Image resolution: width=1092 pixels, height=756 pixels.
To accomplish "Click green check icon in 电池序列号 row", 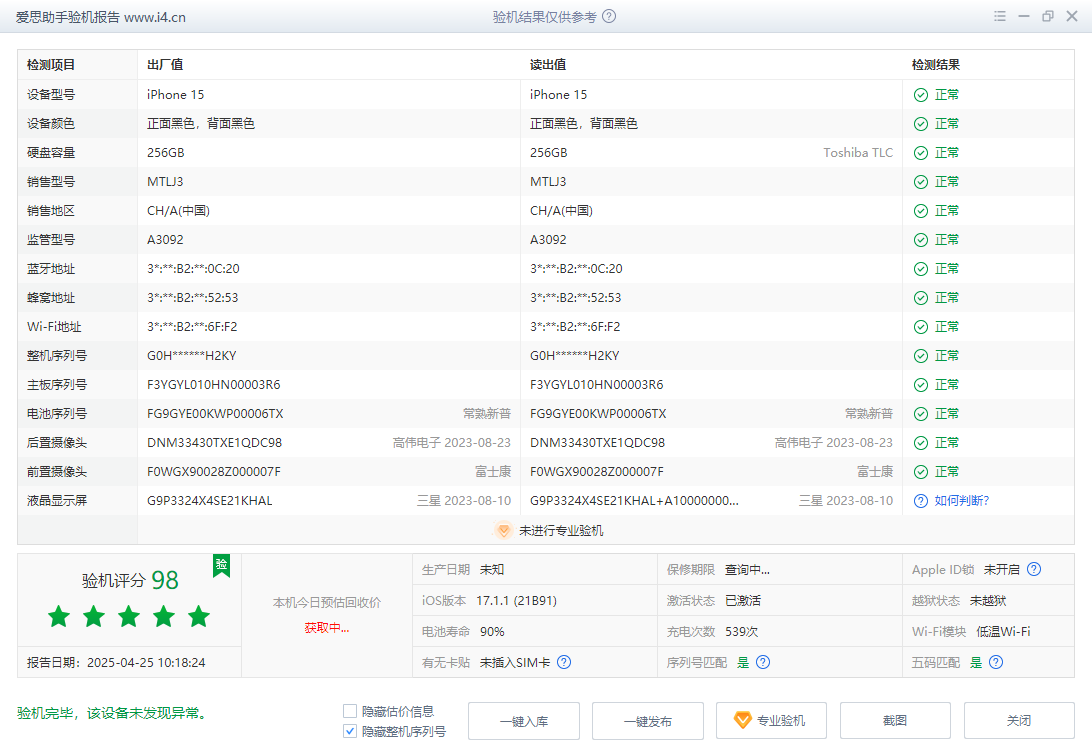I will tap(921, 414).
